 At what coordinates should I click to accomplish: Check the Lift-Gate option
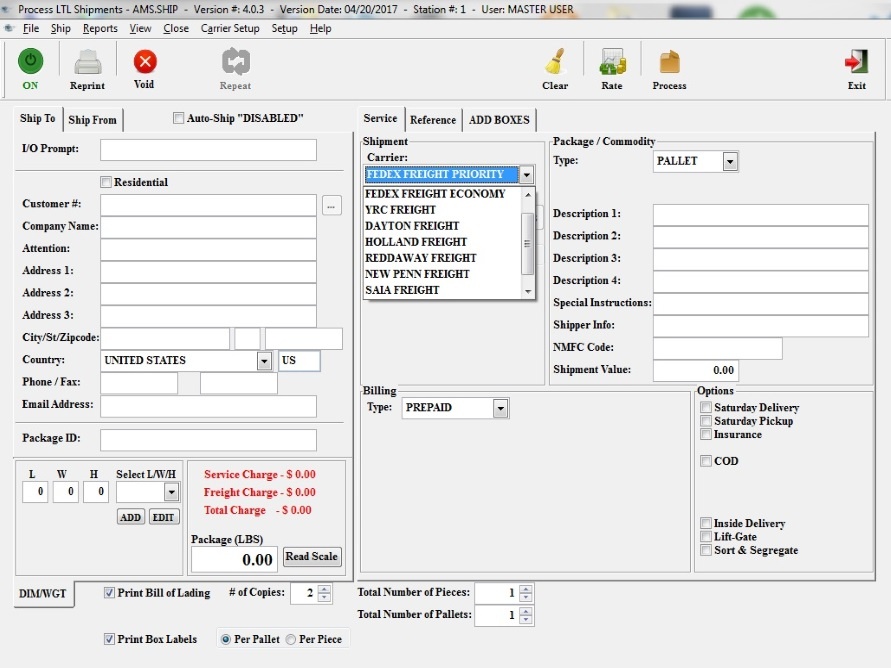706,537
